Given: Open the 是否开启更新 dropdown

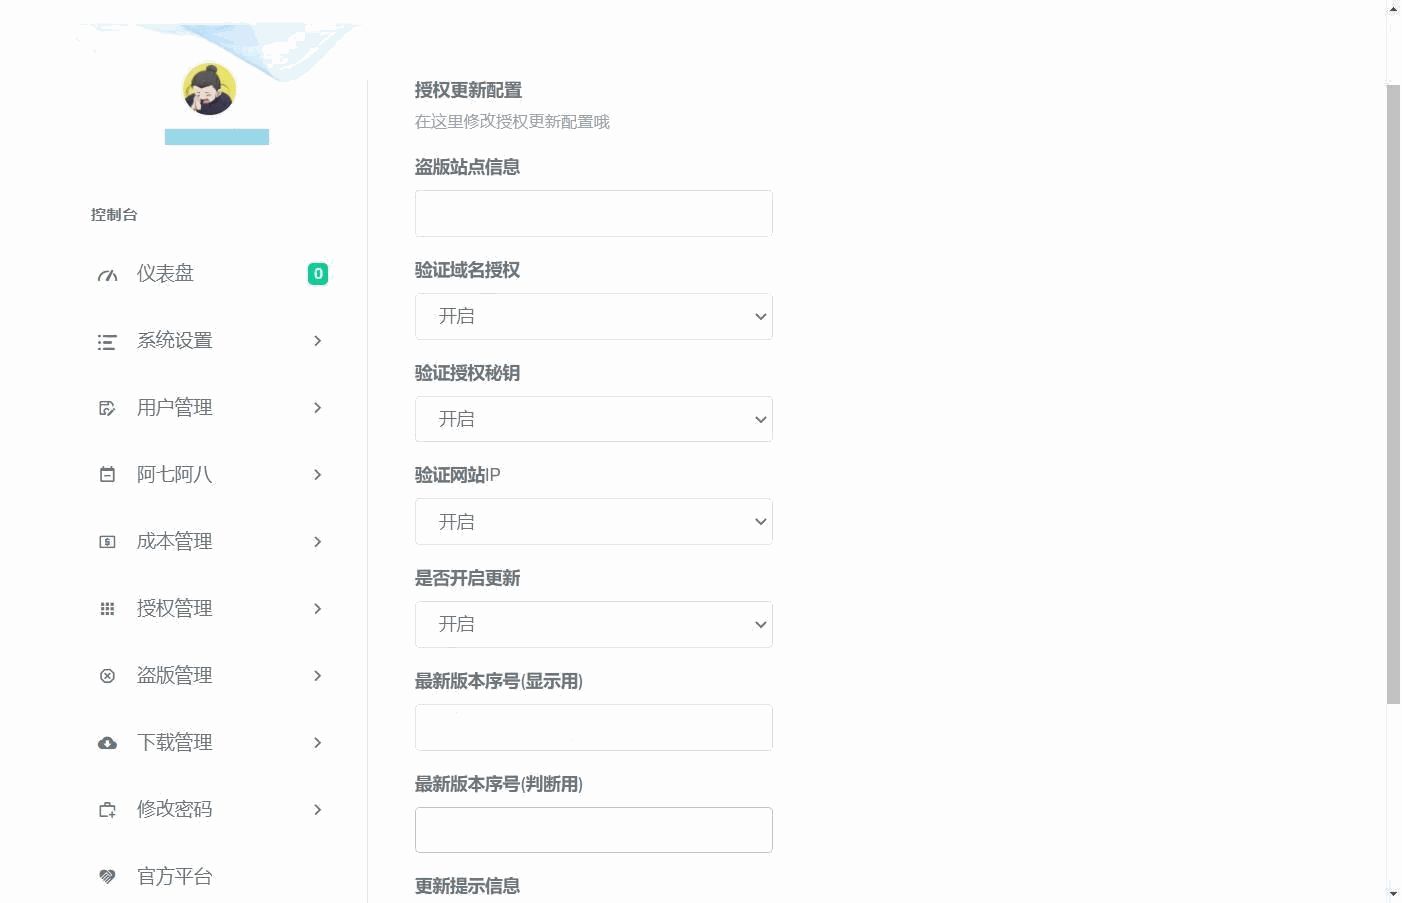Looking at the screenshot, I should point(593,625).
